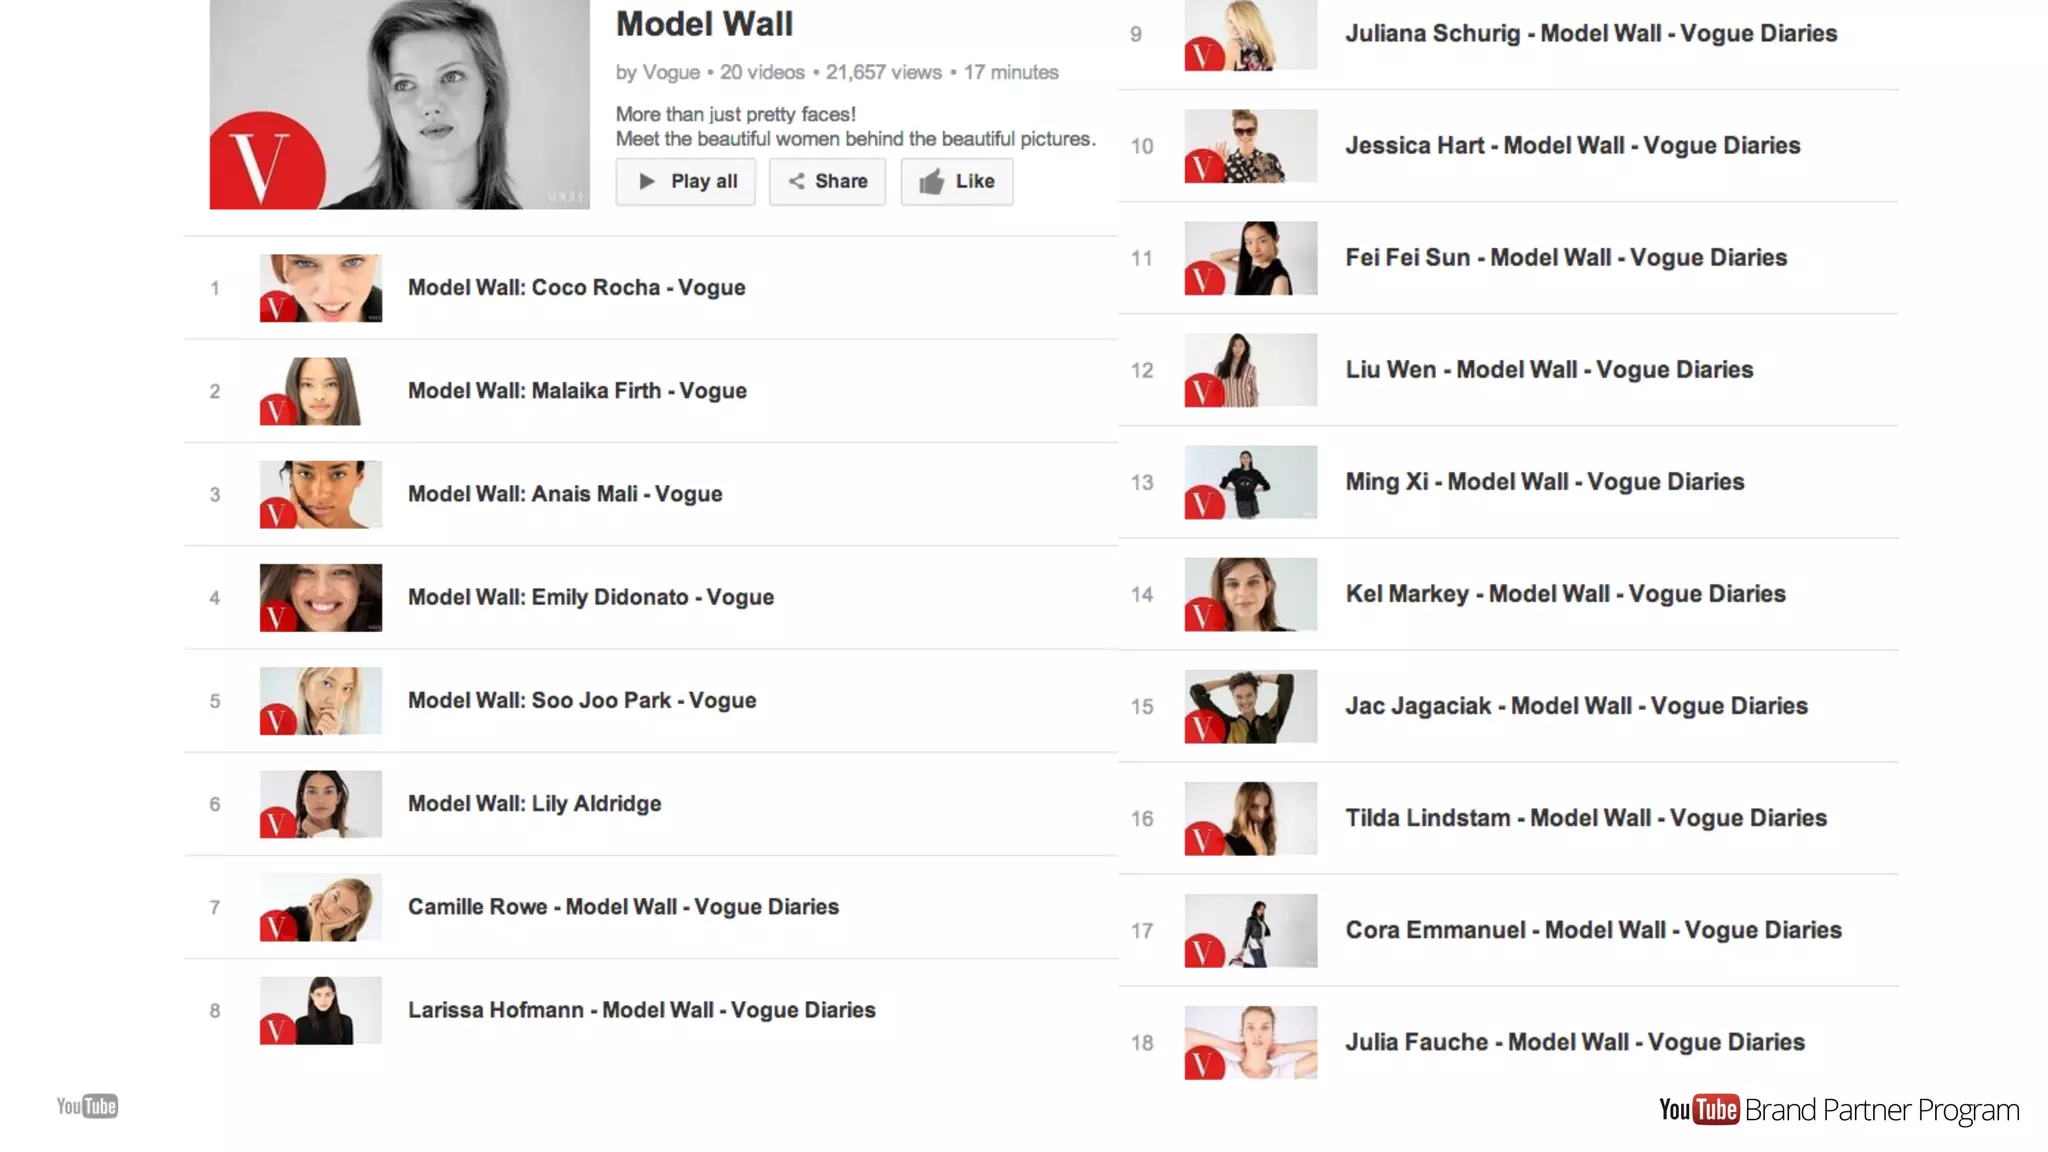This screenshot has width=2048, height=1152.
Task: Select the Fei Fei Sun video thumbnail
Action: point(1250,258)
